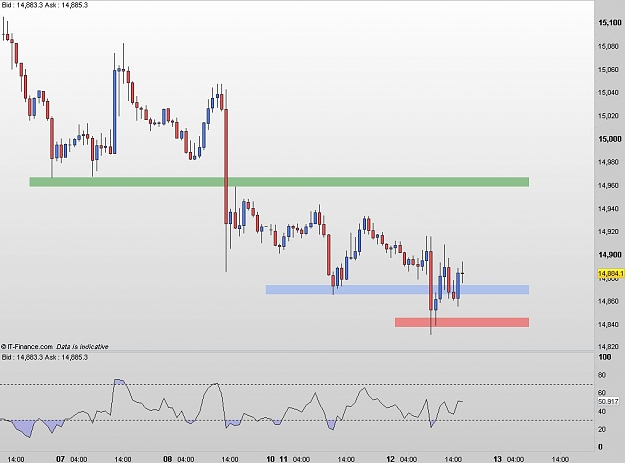Screen dimensions: 625x463
Task: Click the 15,080 price axis label
Action: (x=608, y=47)
